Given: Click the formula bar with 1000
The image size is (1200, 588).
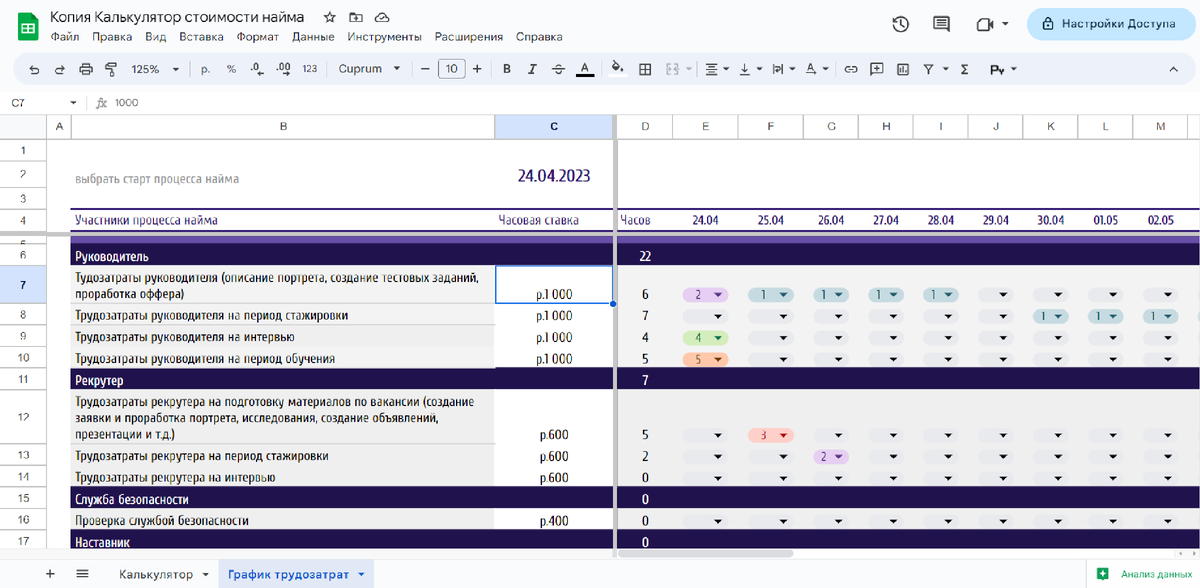Looking at the screenshot, I should point(650,103).
